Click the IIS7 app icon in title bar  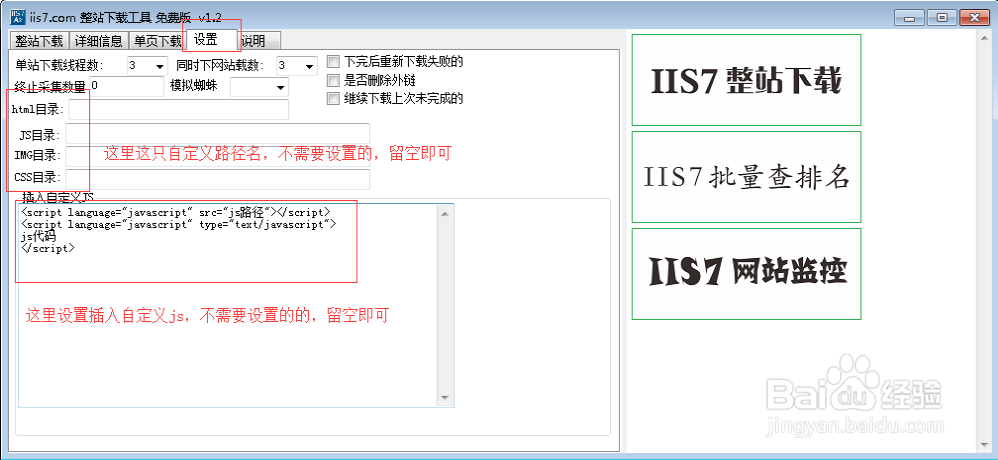click(18, 15)
